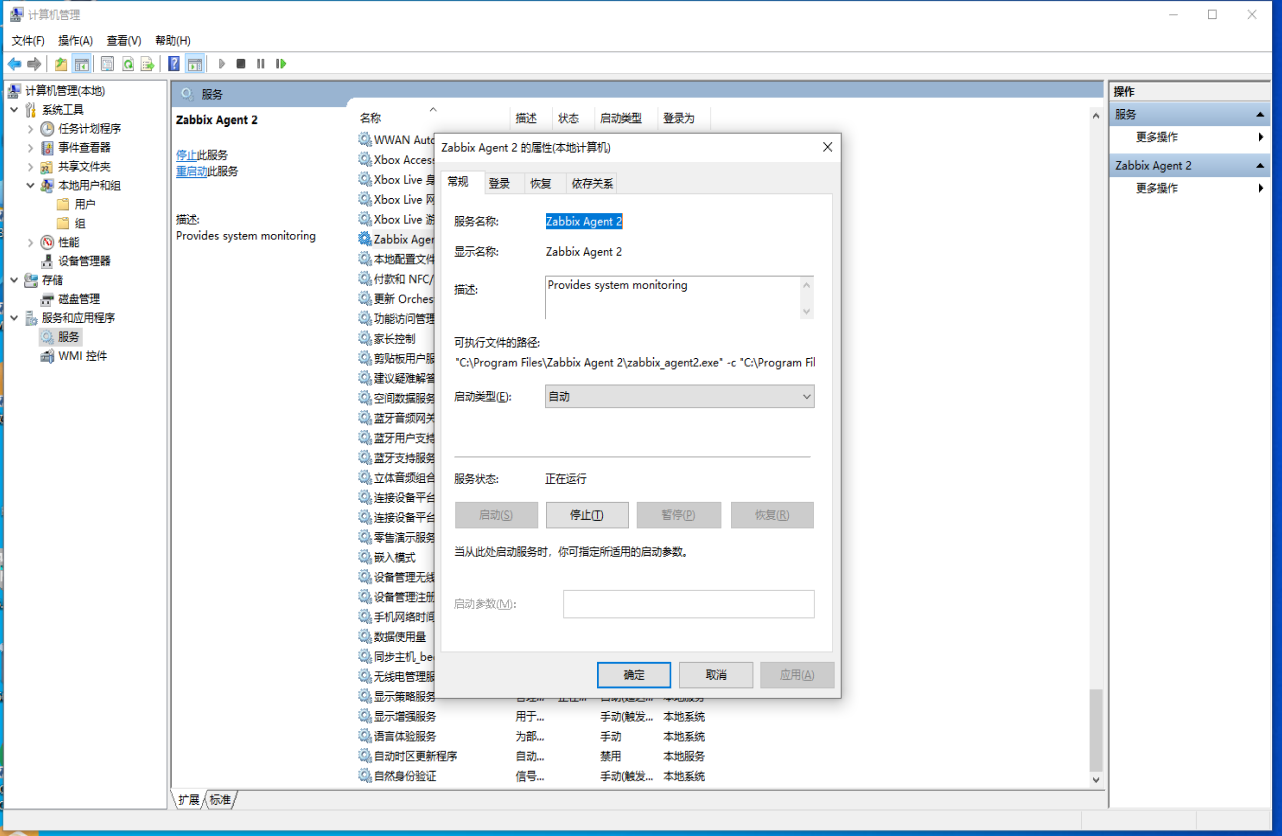Screen dimensions: 1282x836
Task: Click the Export list toolbar icon
Action: tap(147, 64)
